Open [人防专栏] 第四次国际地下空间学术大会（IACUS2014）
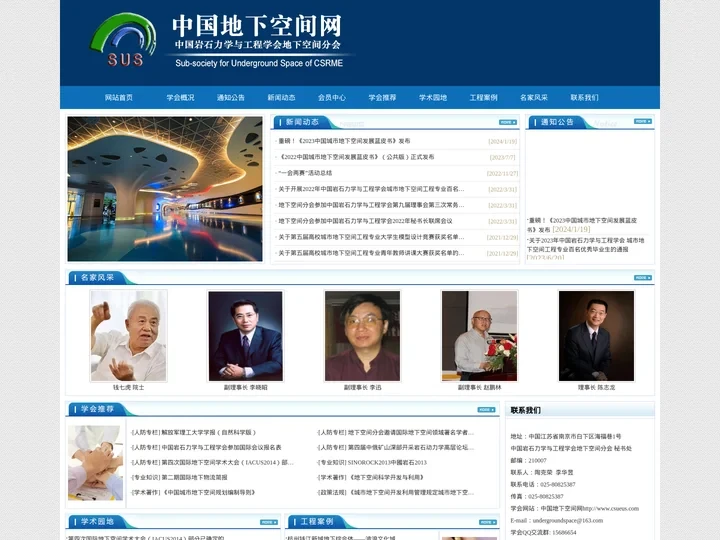Screen dimensions: 720x540 pyautogui.click(x=212, y=462)
